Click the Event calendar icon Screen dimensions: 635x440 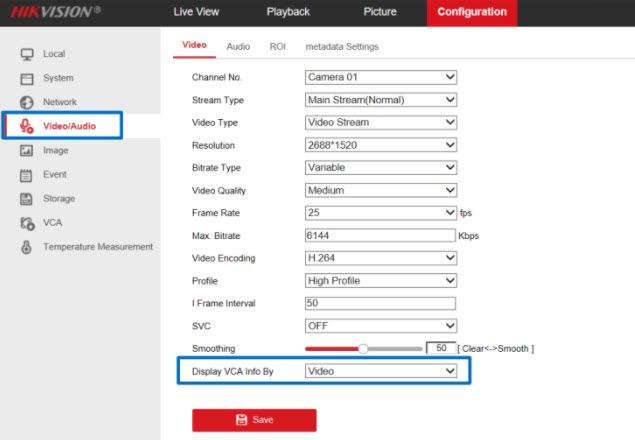[27, 175]
